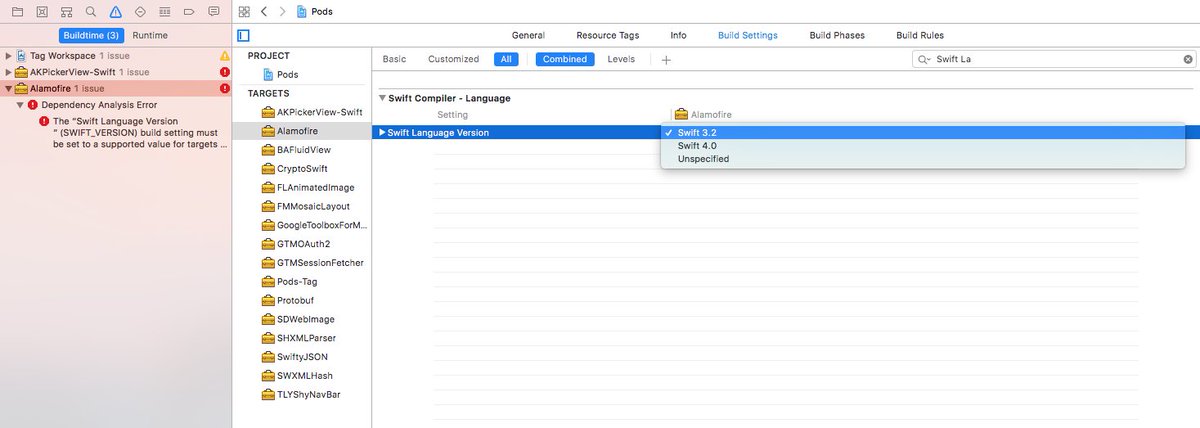Choose Unspecified from the dropdown
The height and width of the screenshot is (428, 1200).
(923, 158)
